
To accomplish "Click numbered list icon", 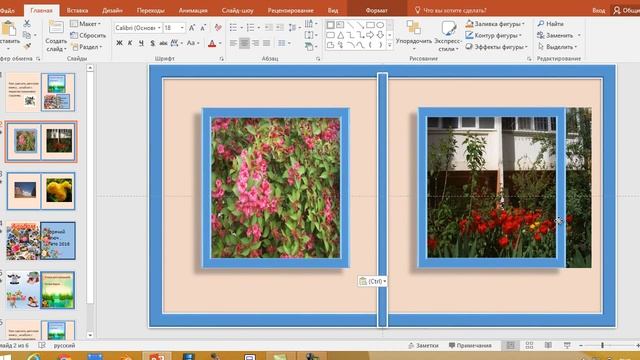I will 250,28.
